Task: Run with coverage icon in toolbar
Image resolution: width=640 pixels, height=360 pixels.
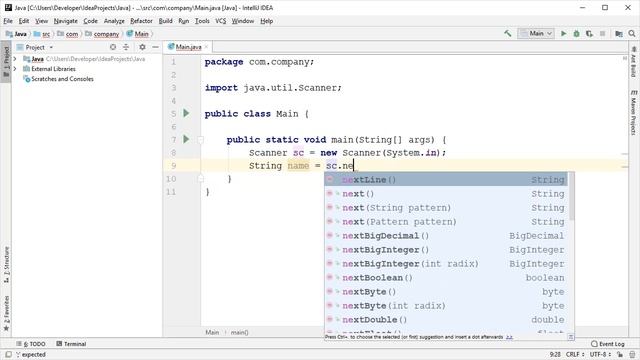Action: click(x=589, y=33)
